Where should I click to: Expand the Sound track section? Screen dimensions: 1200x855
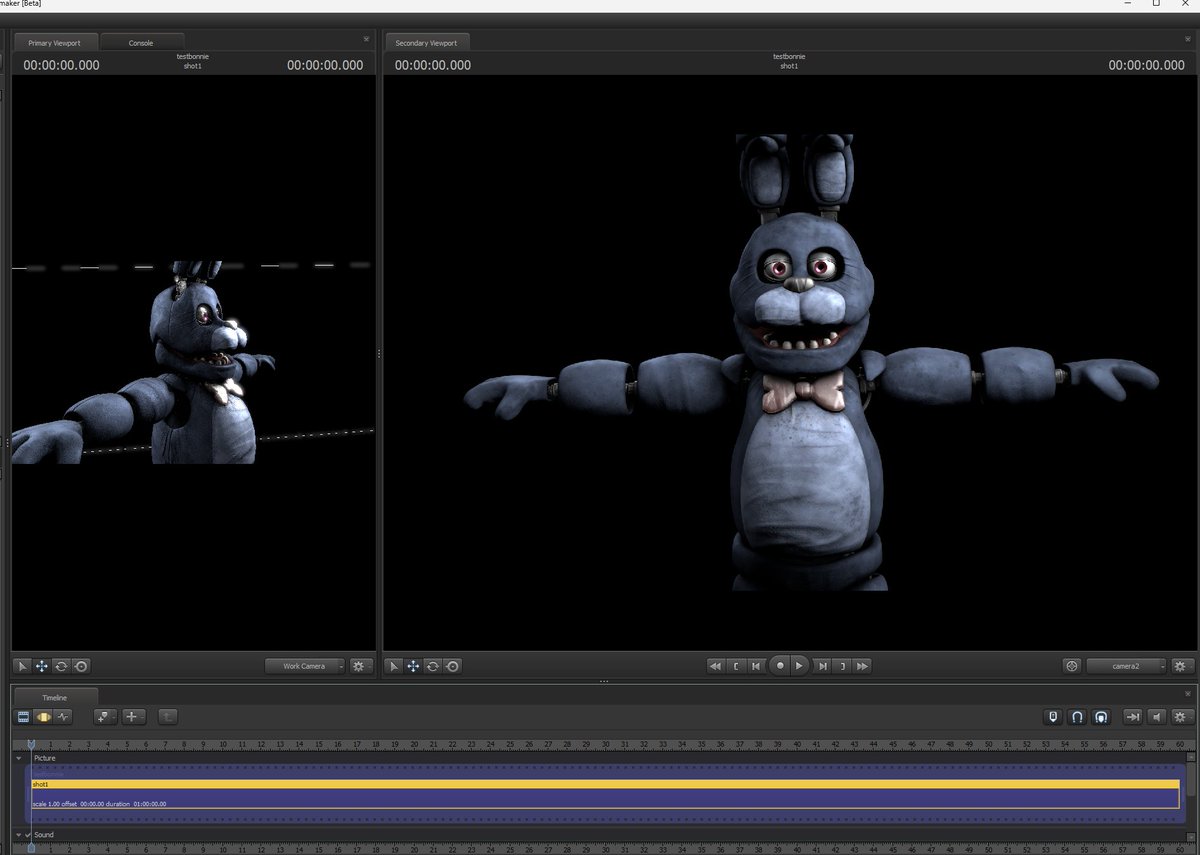click(x=16, y=834)
